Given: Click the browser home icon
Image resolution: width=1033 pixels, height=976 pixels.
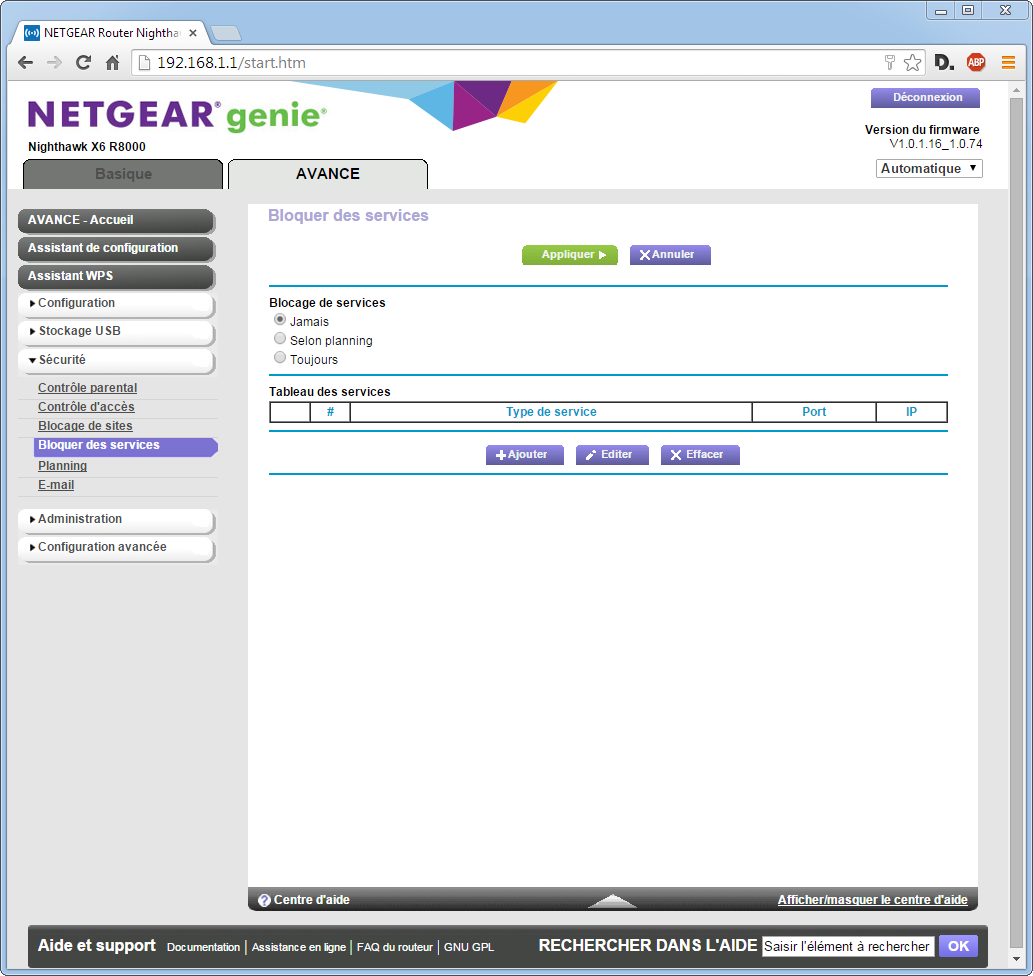Looking at the screenshot, I should coord(113,63).
